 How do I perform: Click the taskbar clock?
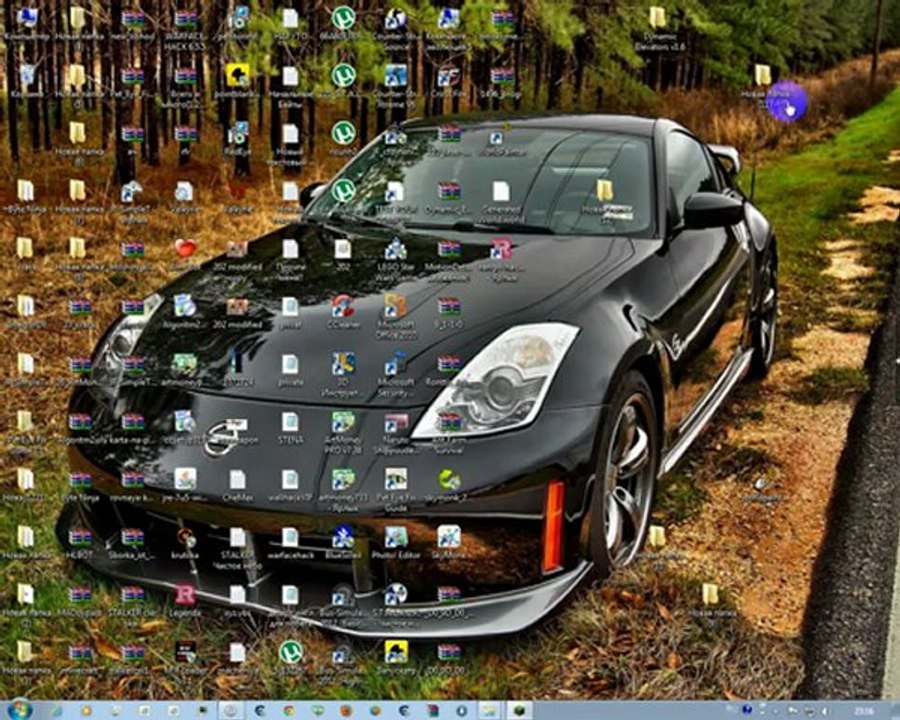click(862, 709)
